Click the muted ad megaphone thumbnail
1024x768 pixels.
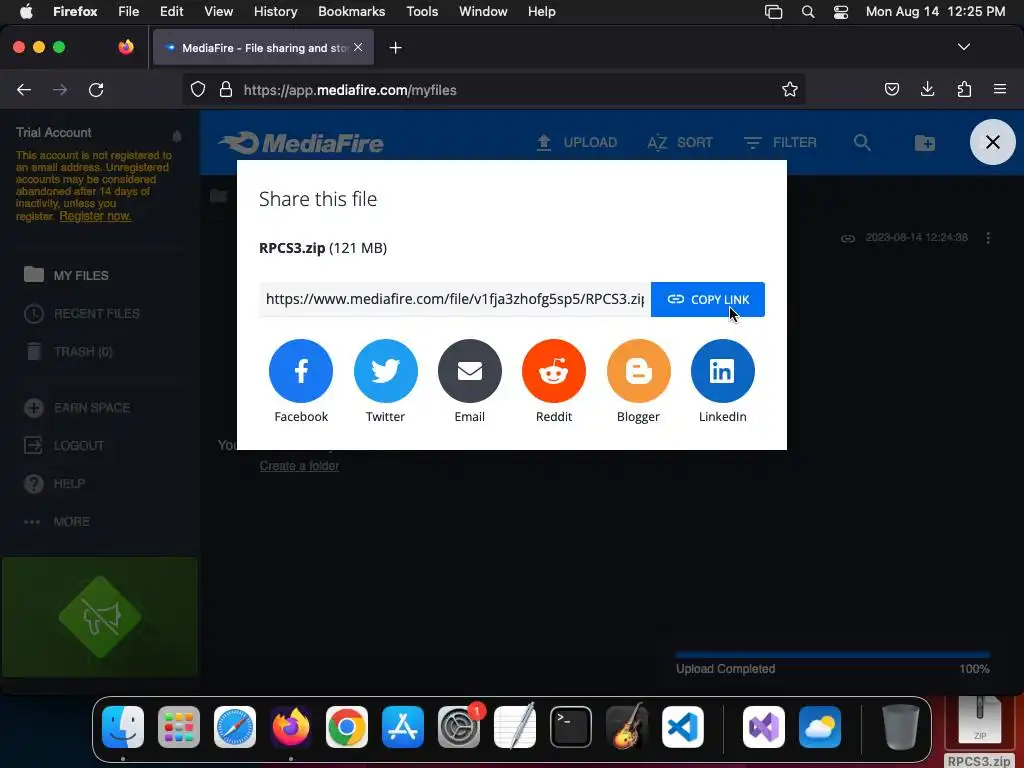click(99, 617)
